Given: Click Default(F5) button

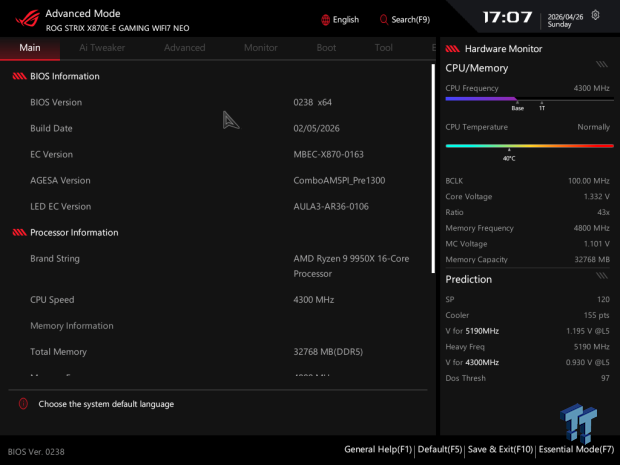Looking at the screenshot, I should tap(440, 450).
